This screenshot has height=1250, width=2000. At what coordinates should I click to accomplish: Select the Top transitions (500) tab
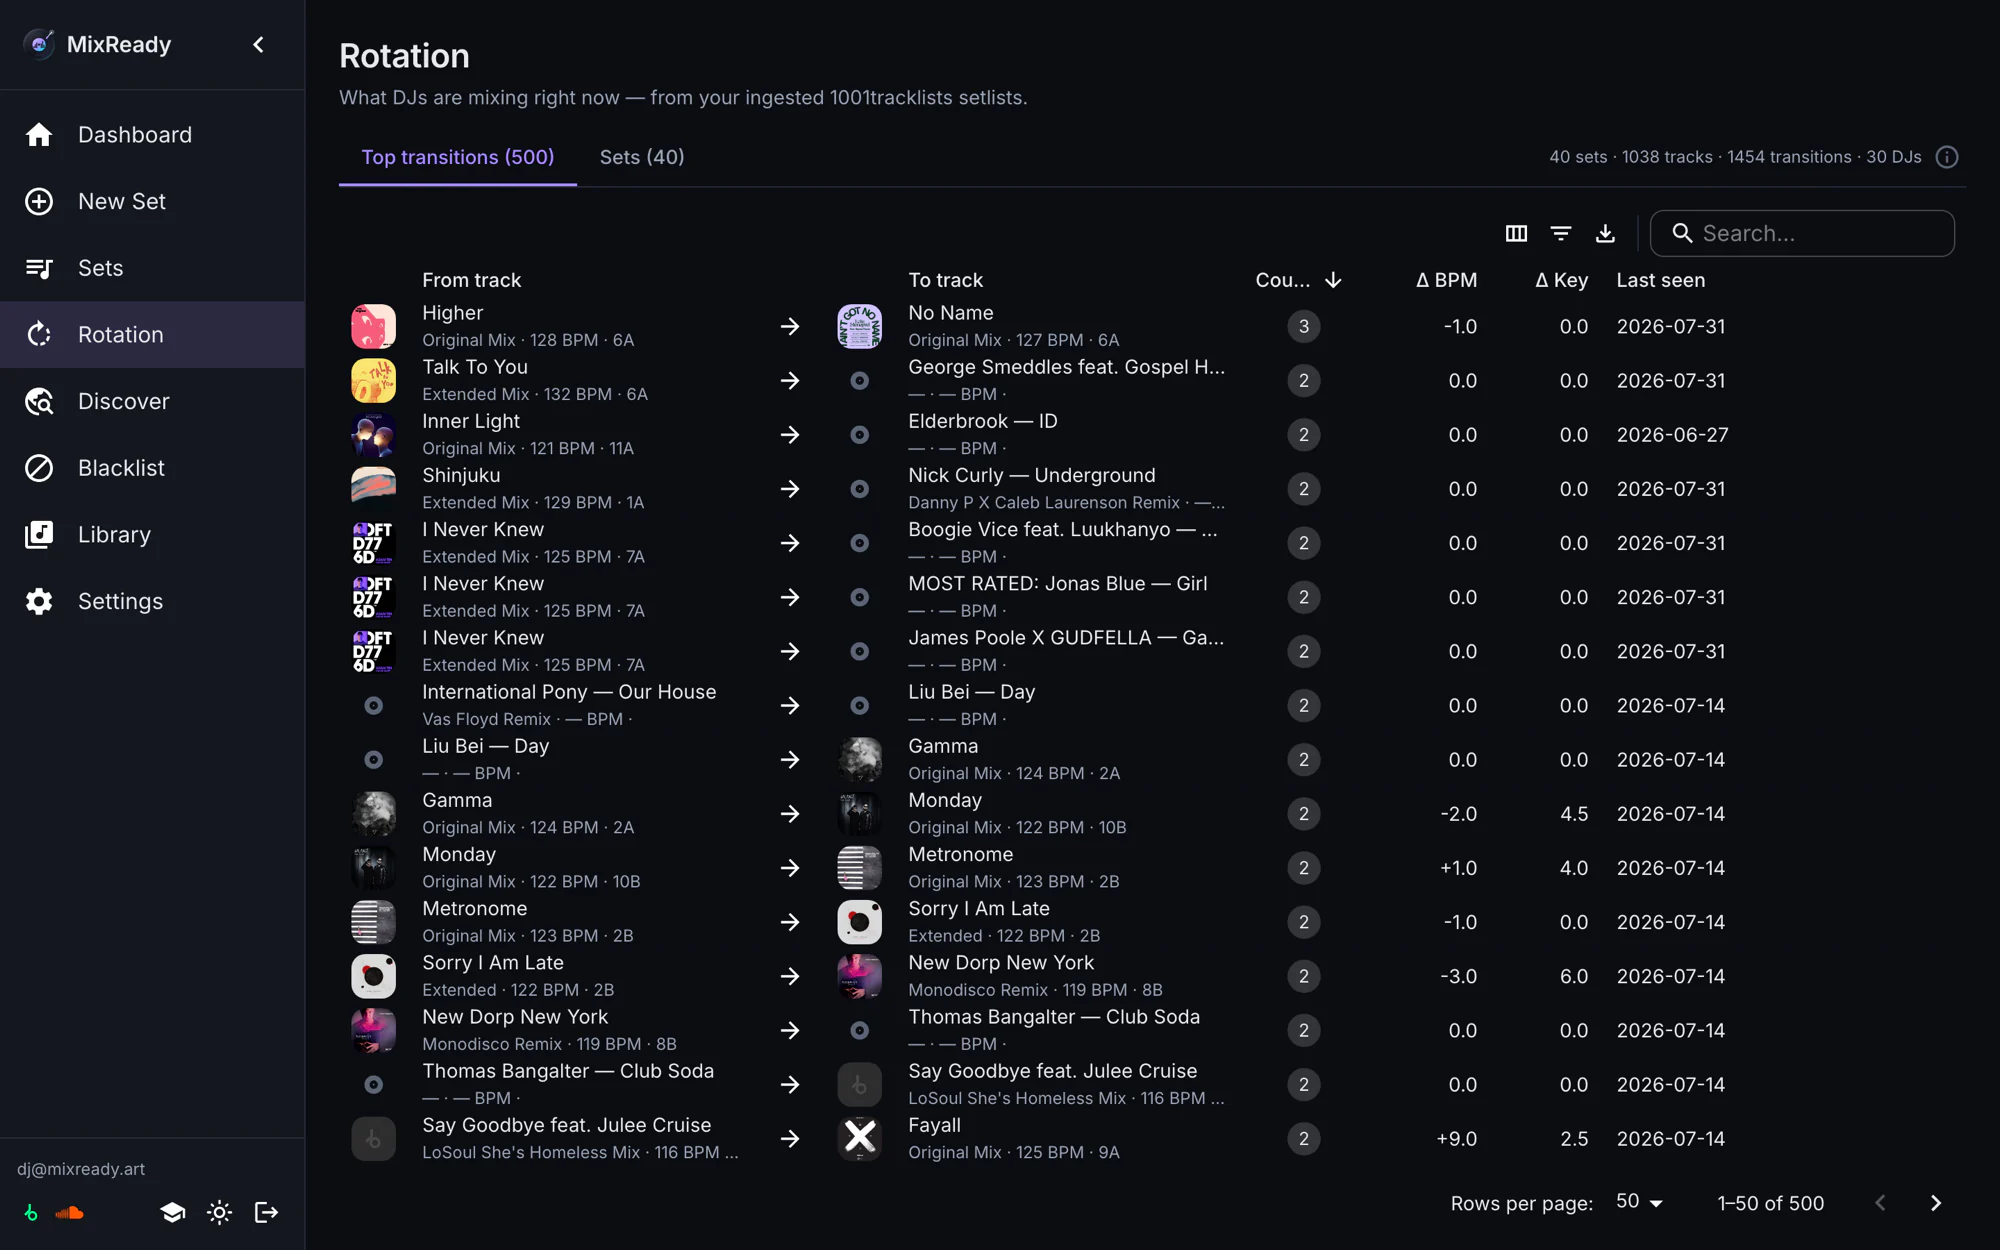[x=458, y=157]
